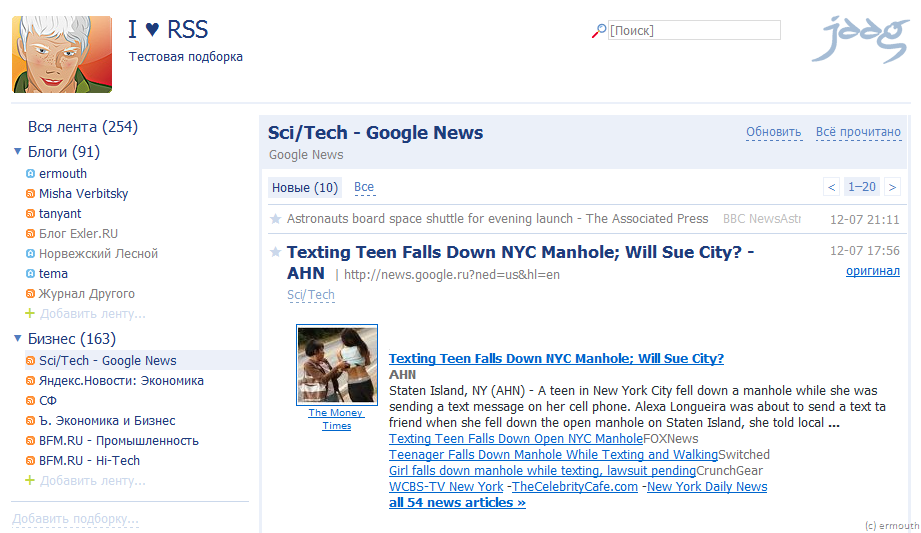The height and width of the screenshot is (533, 921).
Task: Star the Texting Teen Falls Down article
Action: click(x=275, y=252)
